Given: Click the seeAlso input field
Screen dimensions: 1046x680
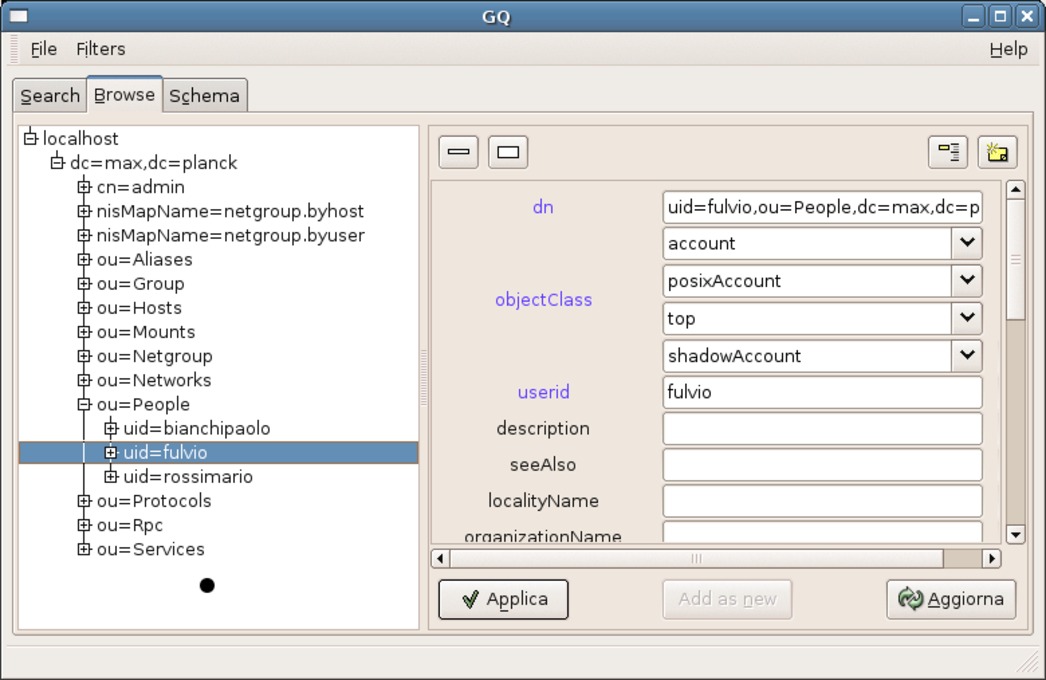Looking at the screenshot, I should click(x=823, y=464).
